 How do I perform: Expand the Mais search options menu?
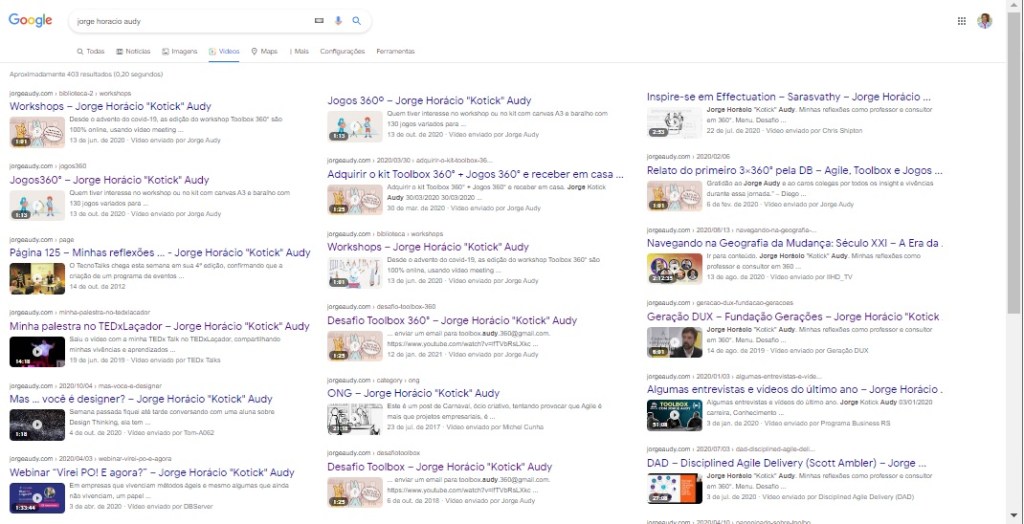(299, 51)
